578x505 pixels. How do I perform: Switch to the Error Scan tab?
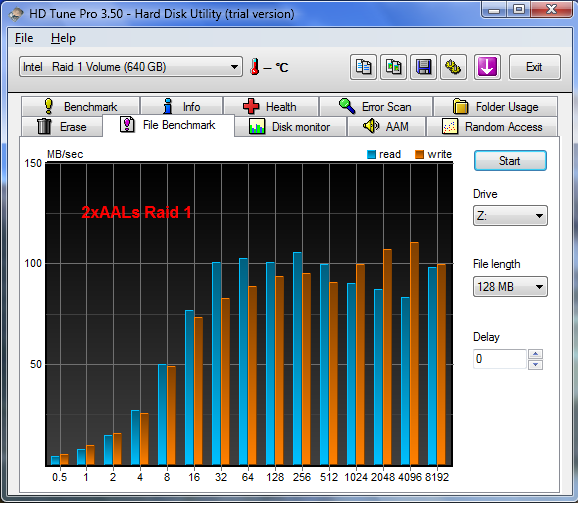coord(376,107)
